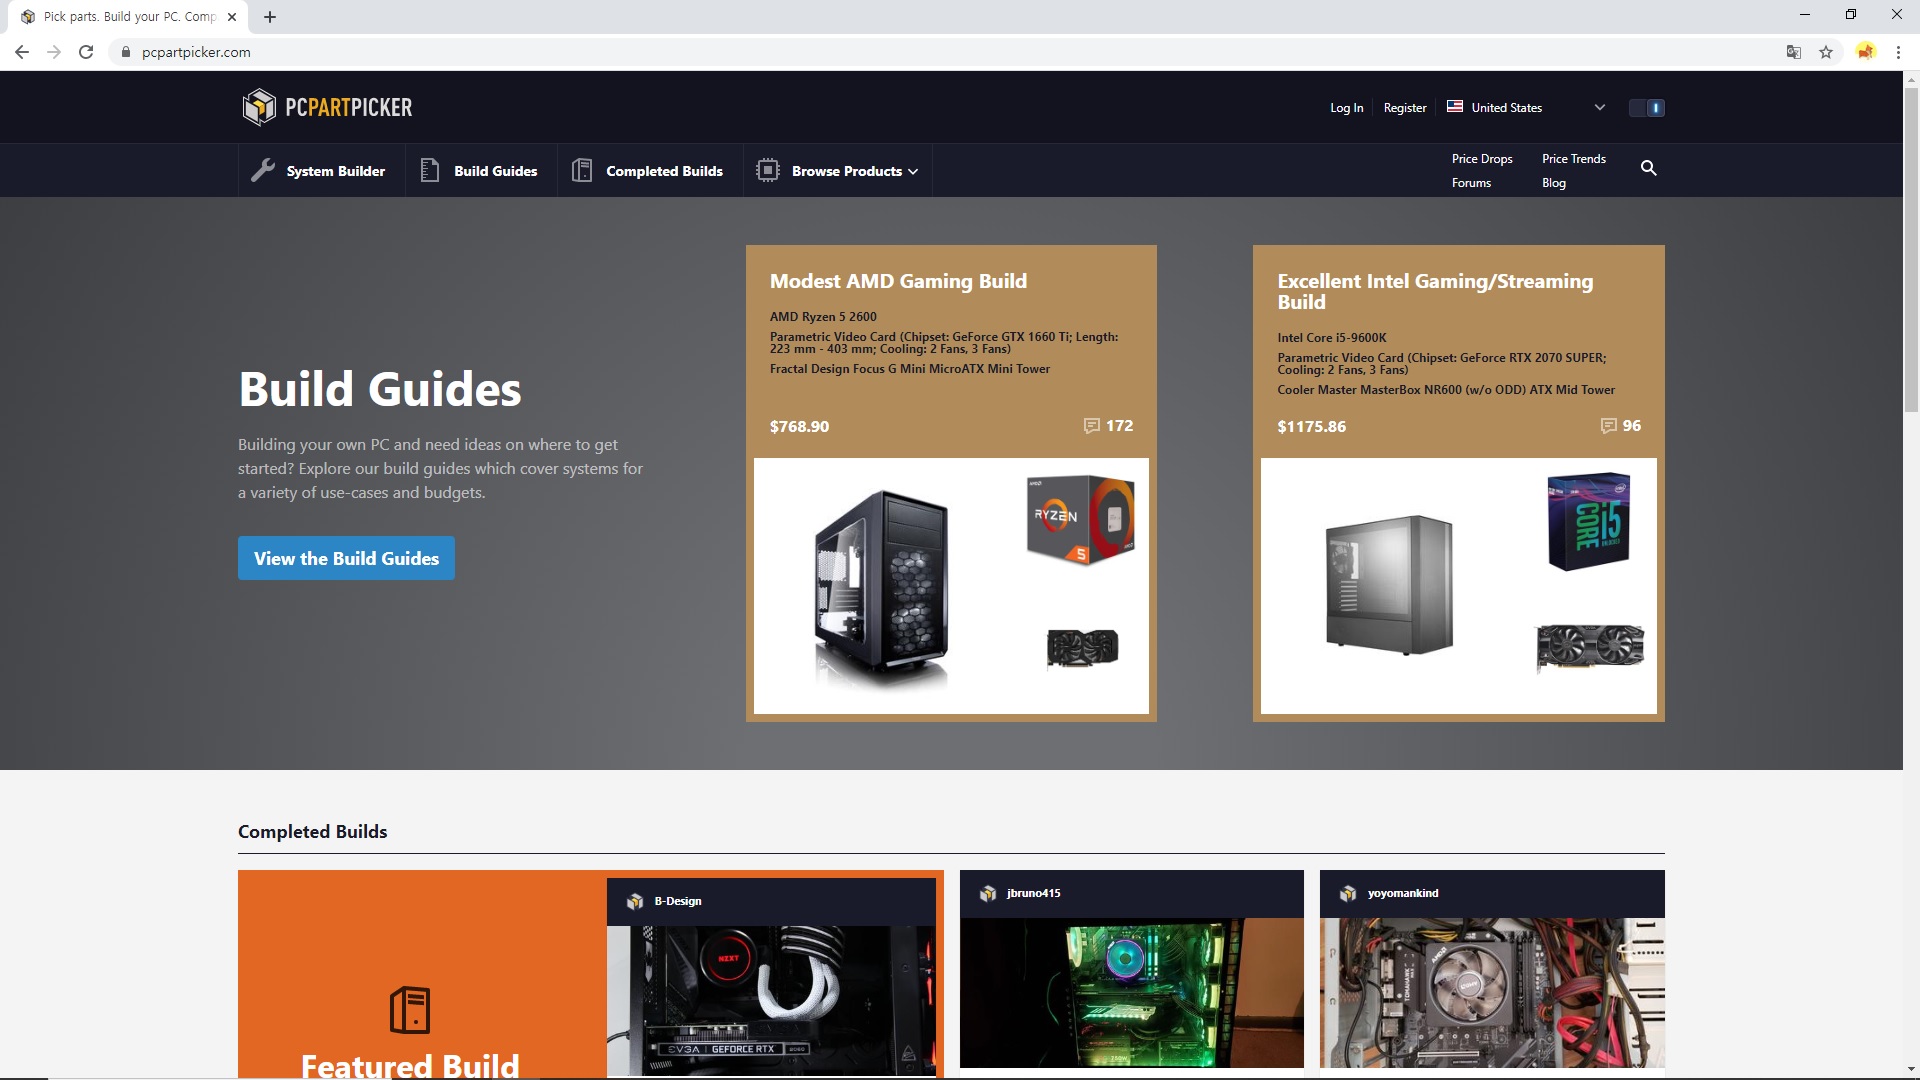
Task: Open Build Guides menu item
Action: pos(480,171)
